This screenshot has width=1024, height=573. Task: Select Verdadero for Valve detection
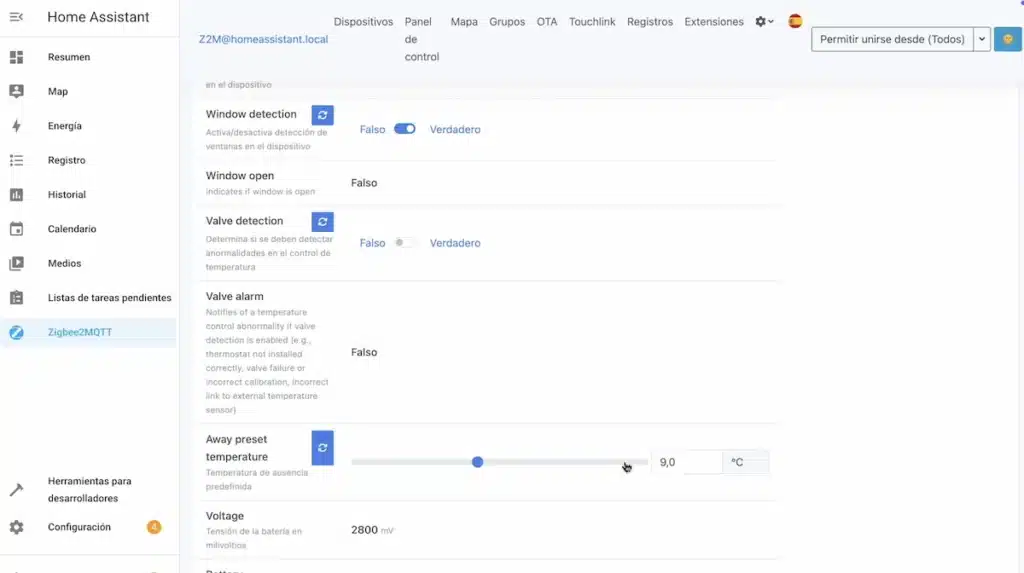(455, 243)
